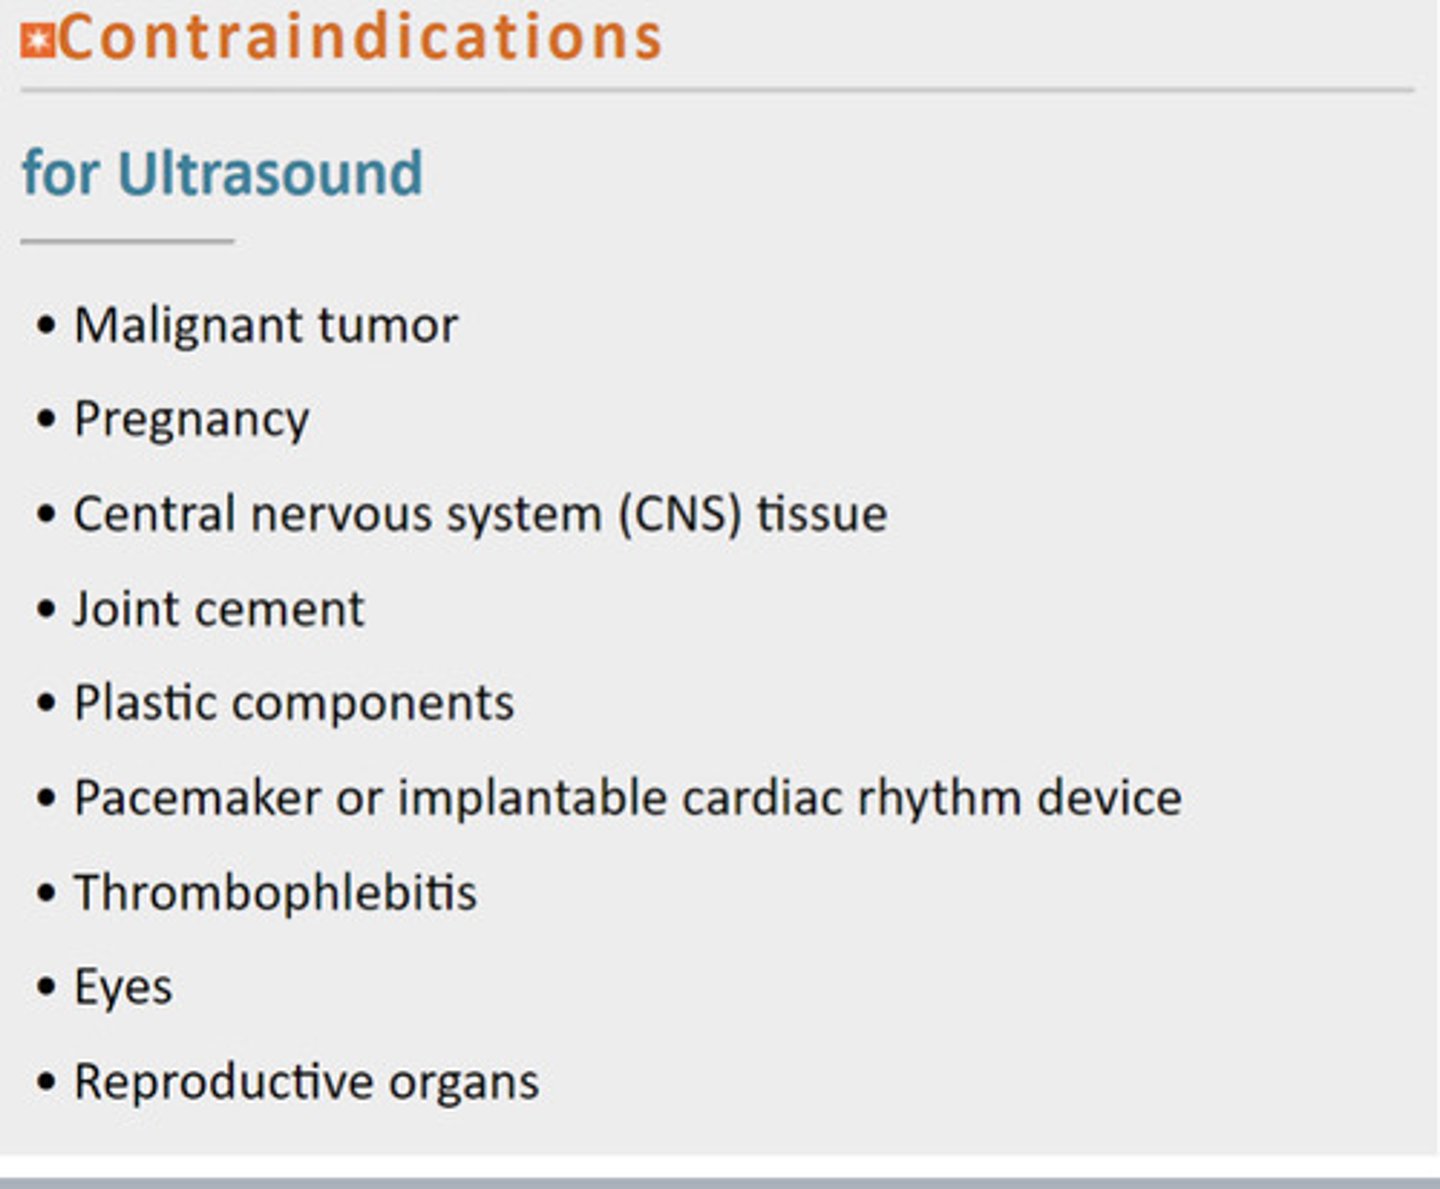The image size is (1440, 1189).
Task: Click the short divider under 'for Ultrasound'
Action: point(127,241)
